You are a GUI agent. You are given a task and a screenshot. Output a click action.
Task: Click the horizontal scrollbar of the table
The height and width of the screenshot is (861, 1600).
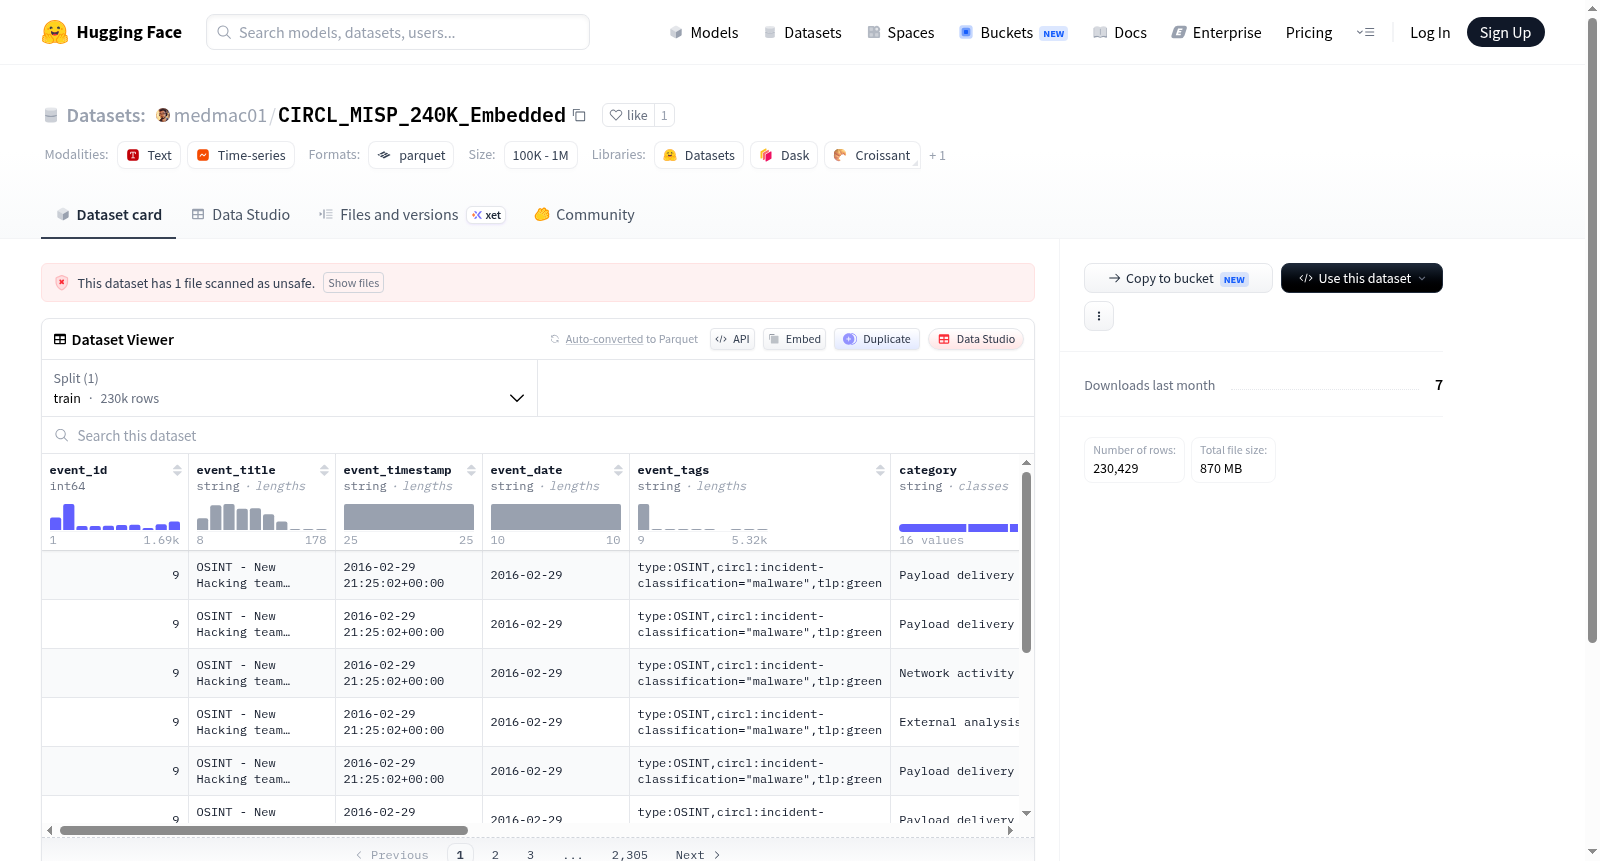[264, 830]
